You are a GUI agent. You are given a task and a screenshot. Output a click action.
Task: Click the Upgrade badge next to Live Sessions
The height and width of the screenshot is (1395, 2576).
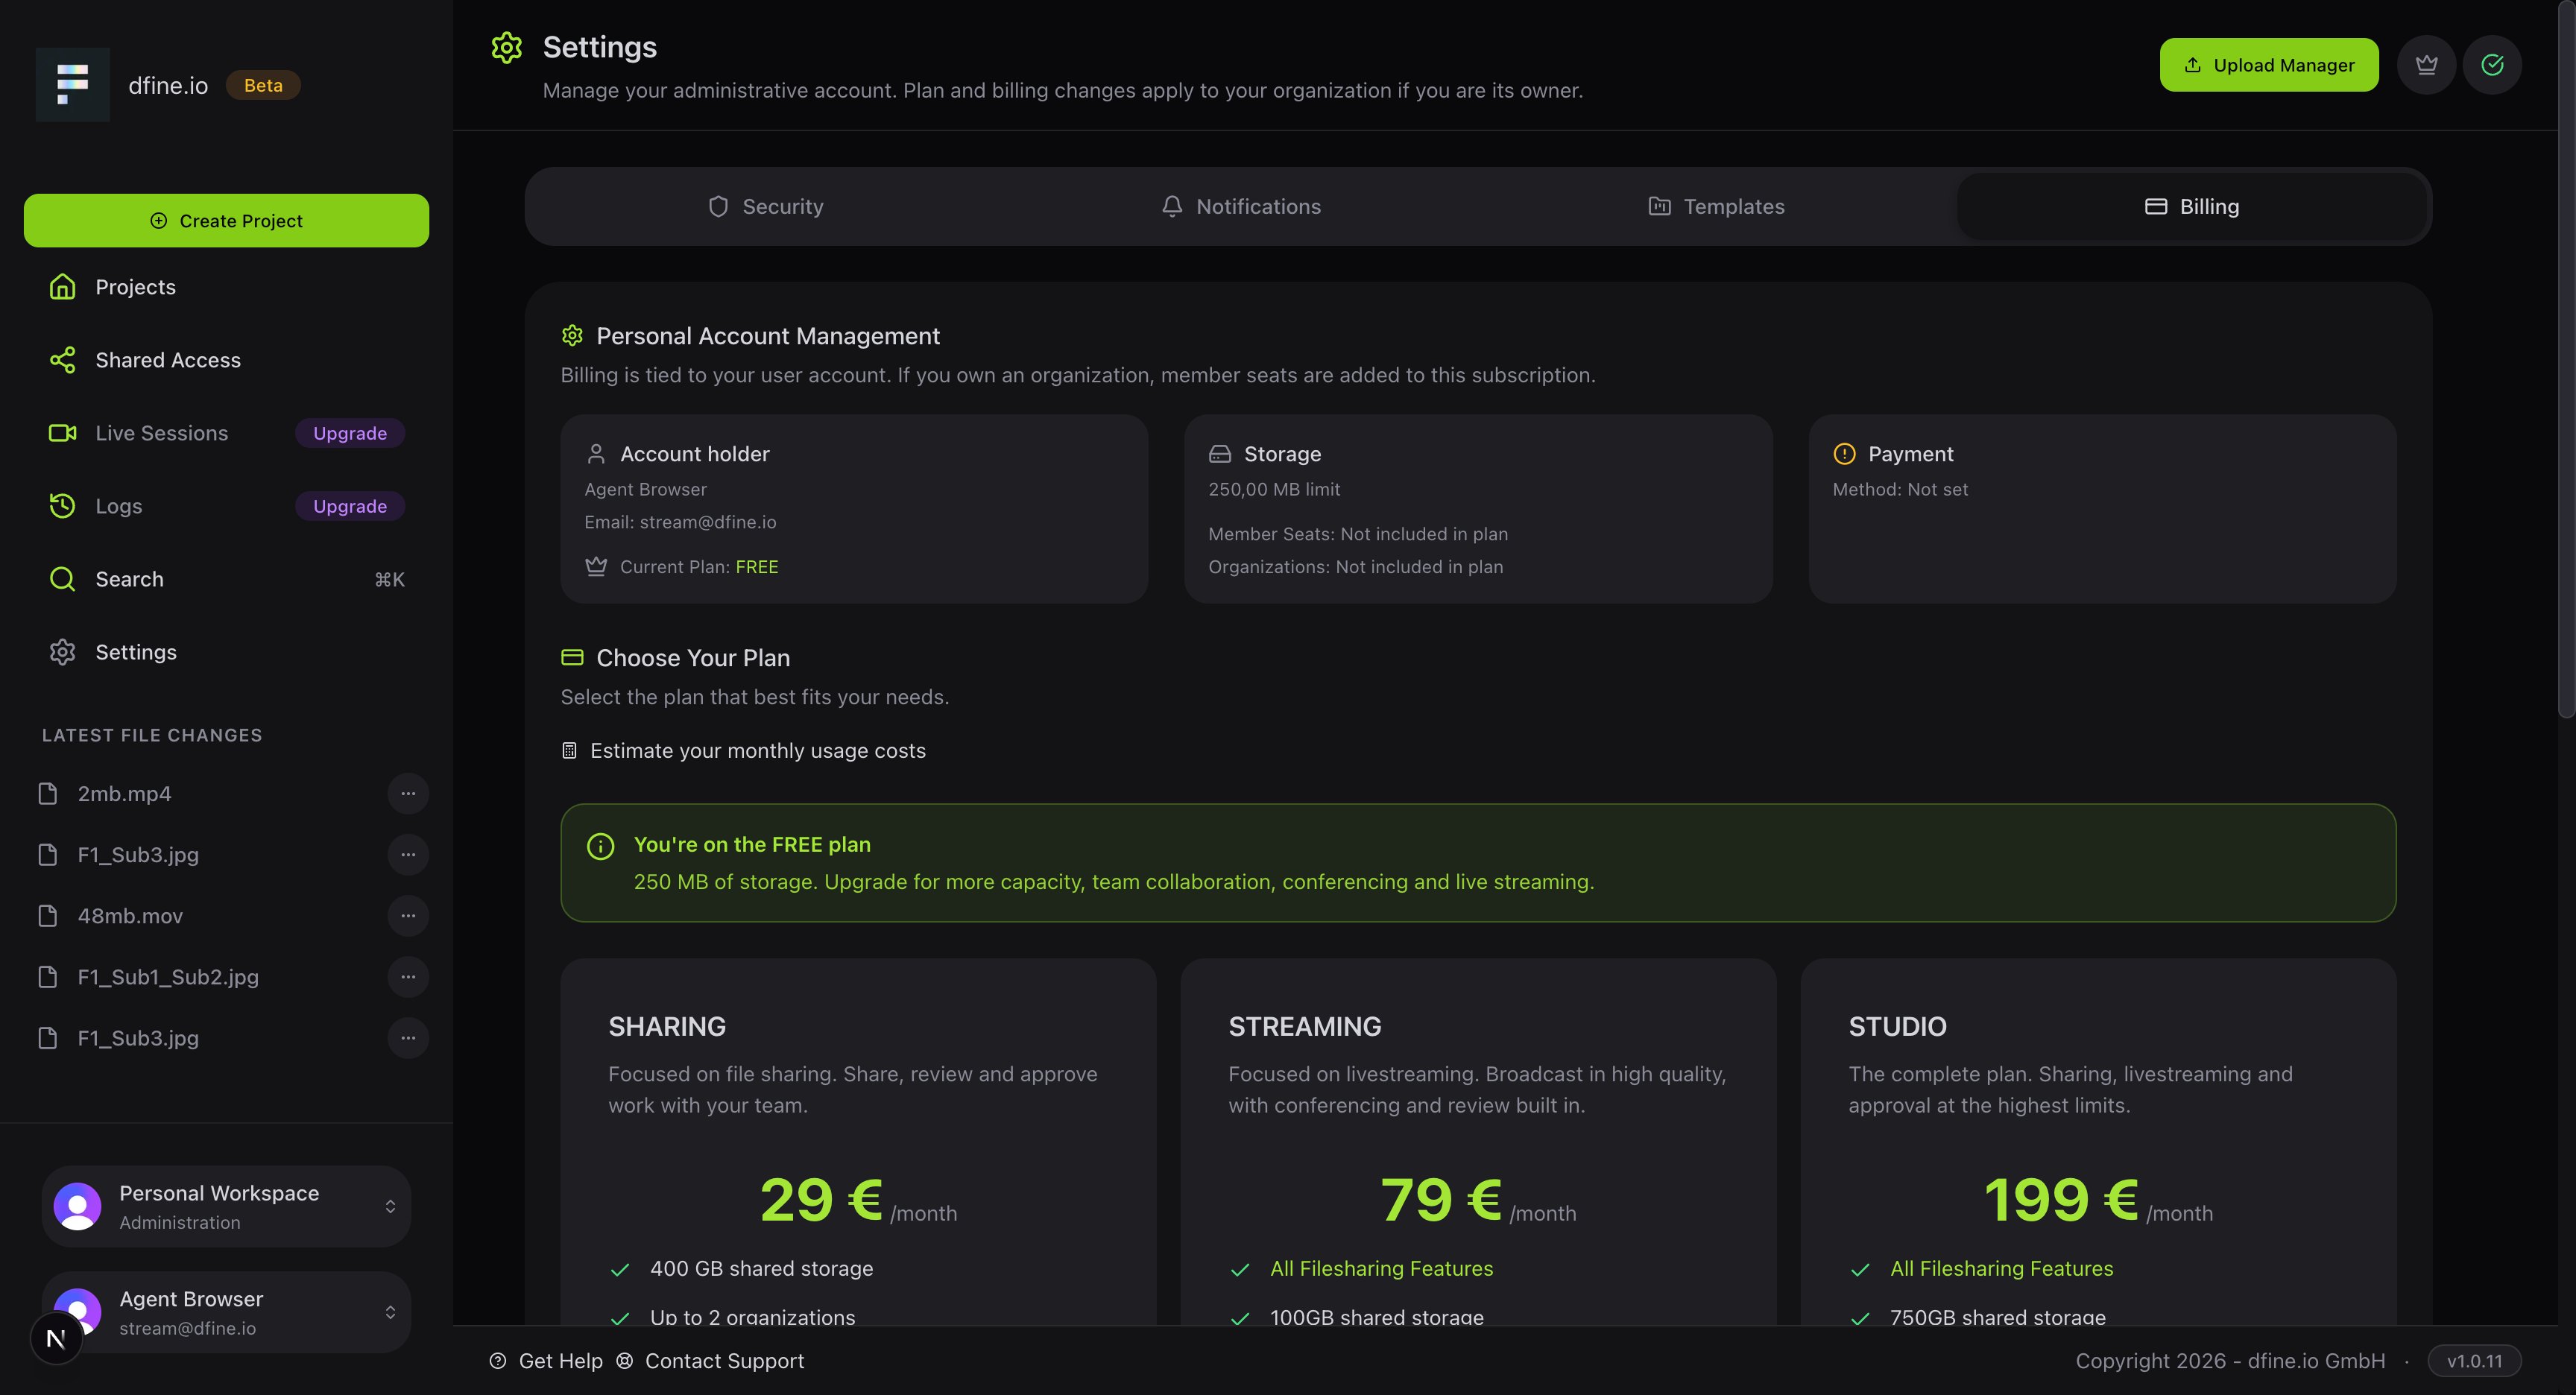(x=350, y=433)
